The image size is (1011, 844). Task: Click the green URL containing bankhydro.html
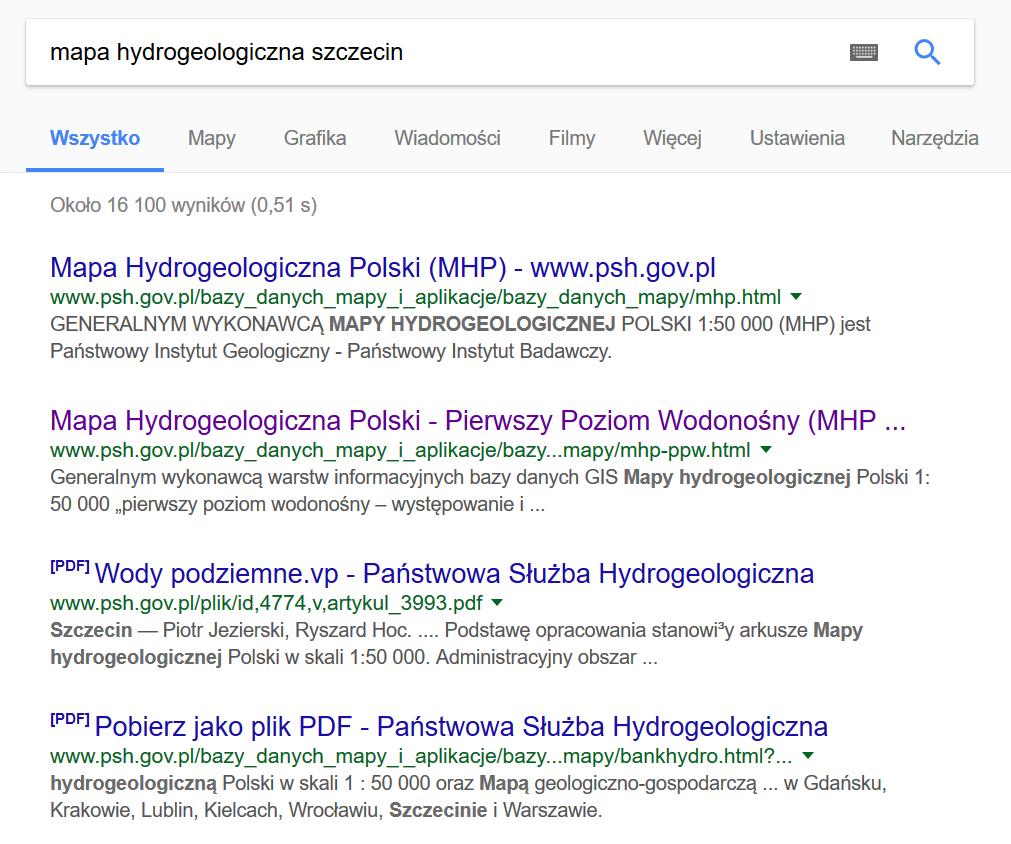(x=422, y=756)
